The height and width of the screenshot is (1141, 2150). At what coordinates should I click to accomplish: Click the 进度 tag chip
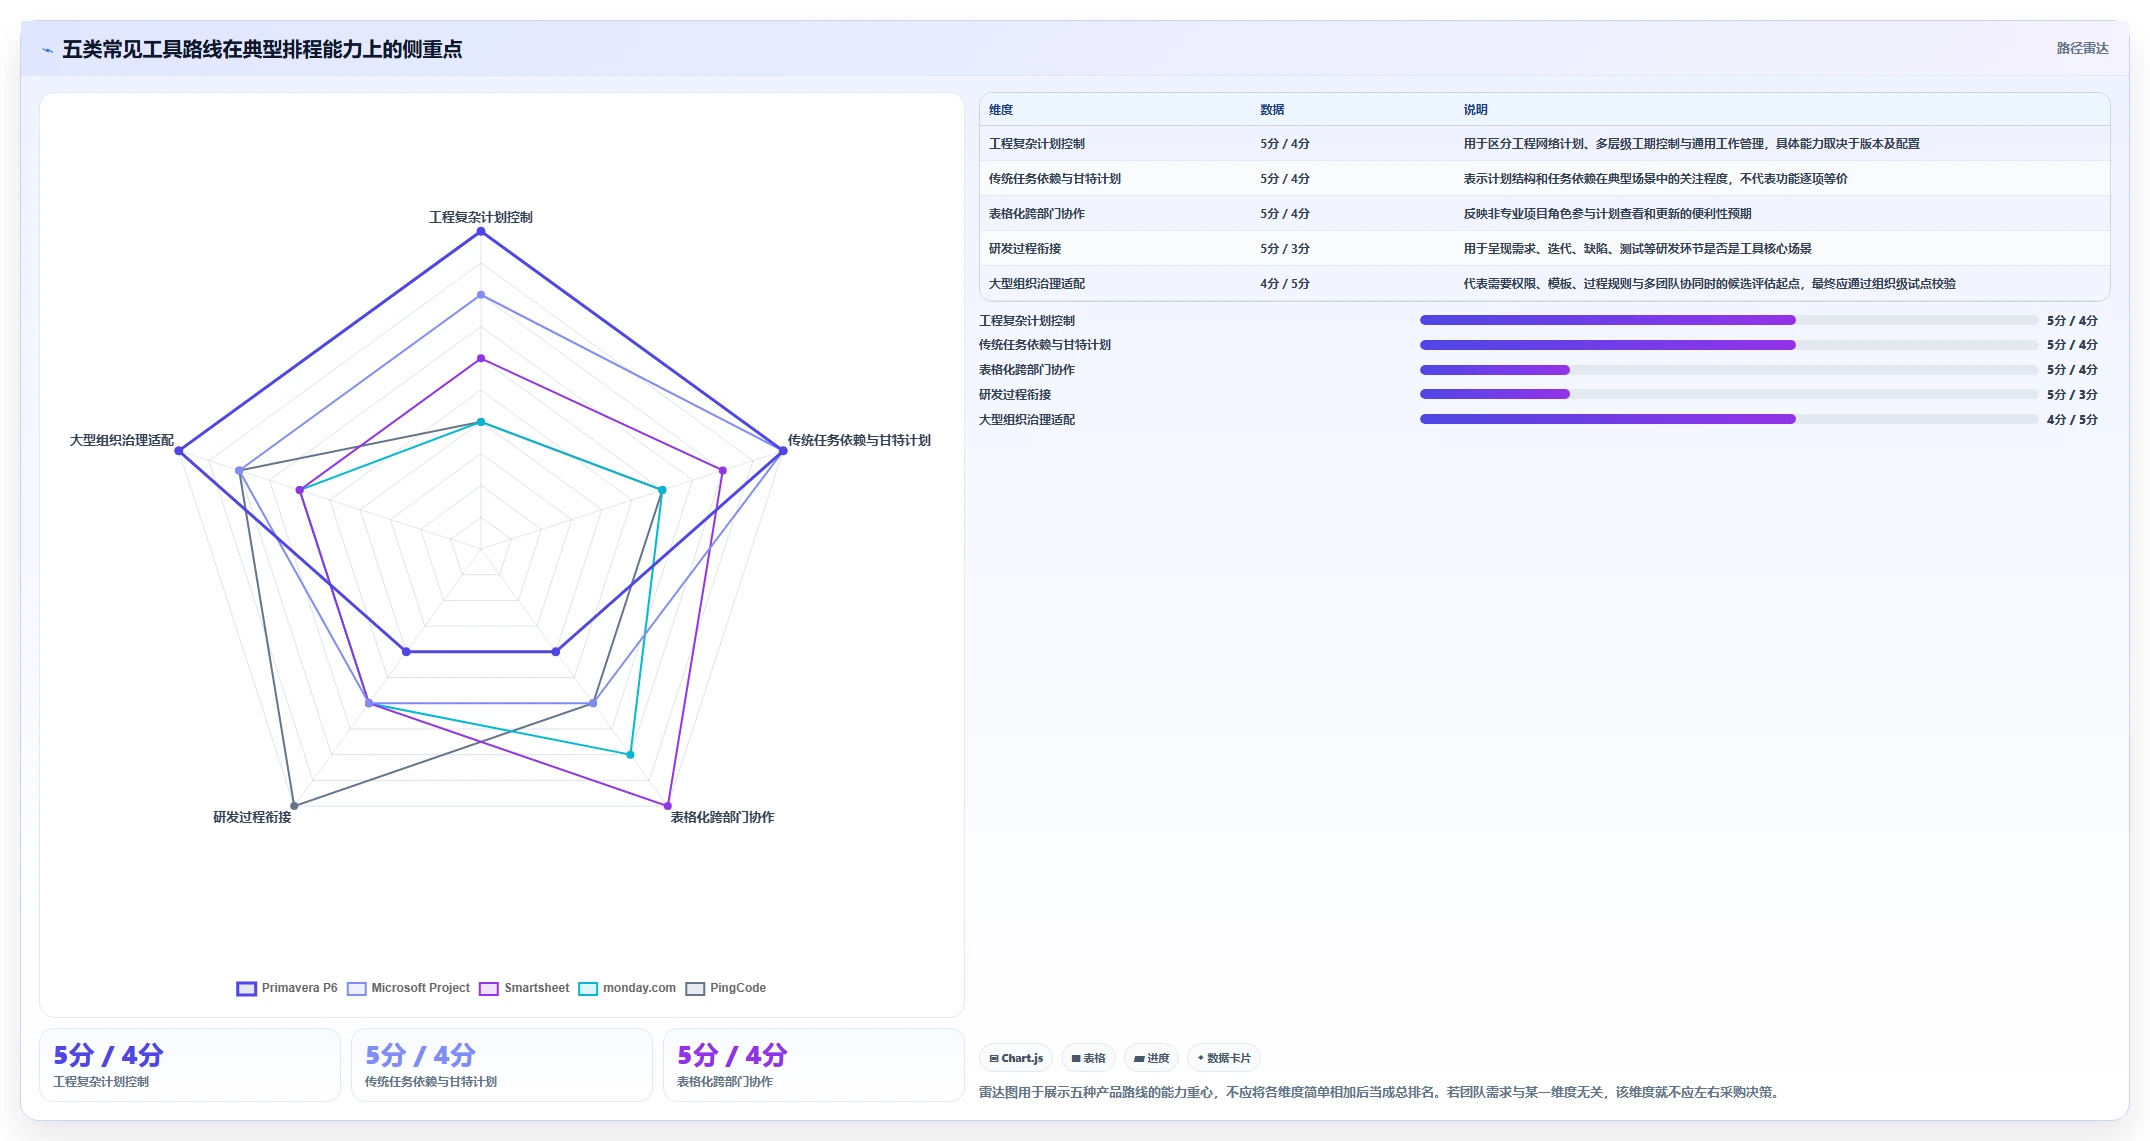click(1151, 1058)
